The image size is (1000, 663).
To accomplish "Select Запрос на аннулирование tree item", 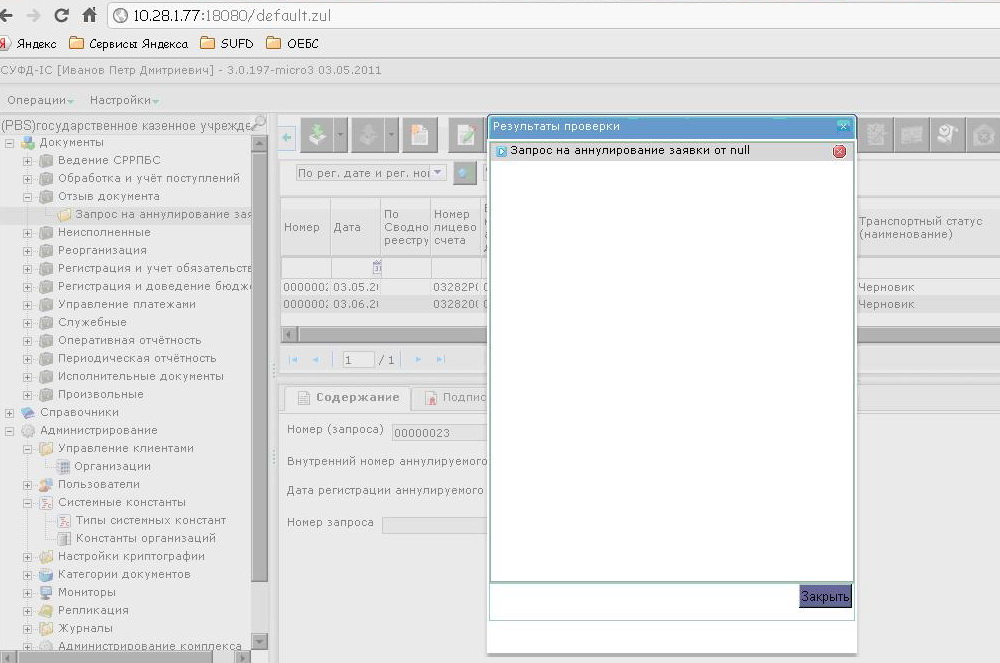I will [x=163, y=214].
